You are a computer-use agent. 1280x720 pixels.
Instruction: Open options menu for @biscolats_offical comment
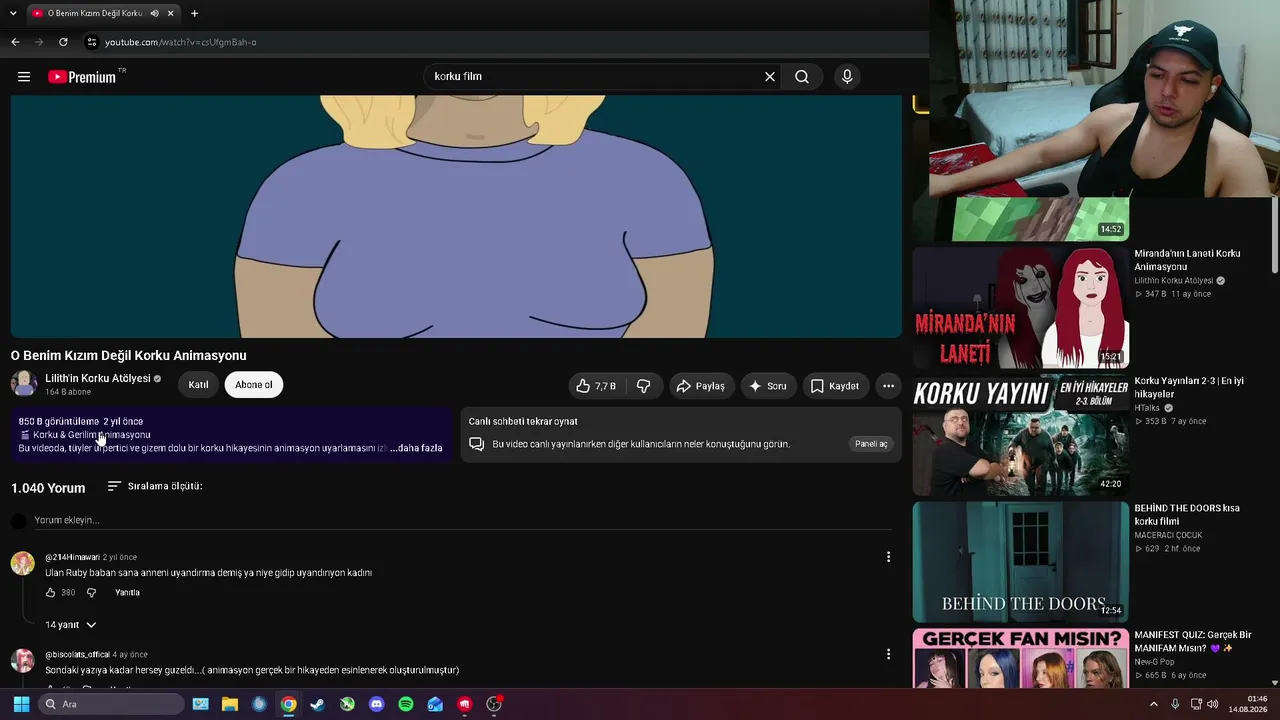tap(888, 654)
